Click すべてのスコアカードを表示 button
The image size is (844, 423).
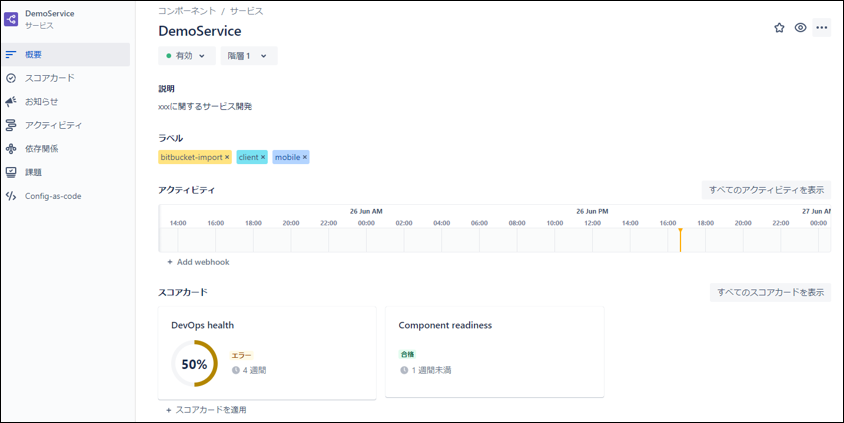click(770, 292)
